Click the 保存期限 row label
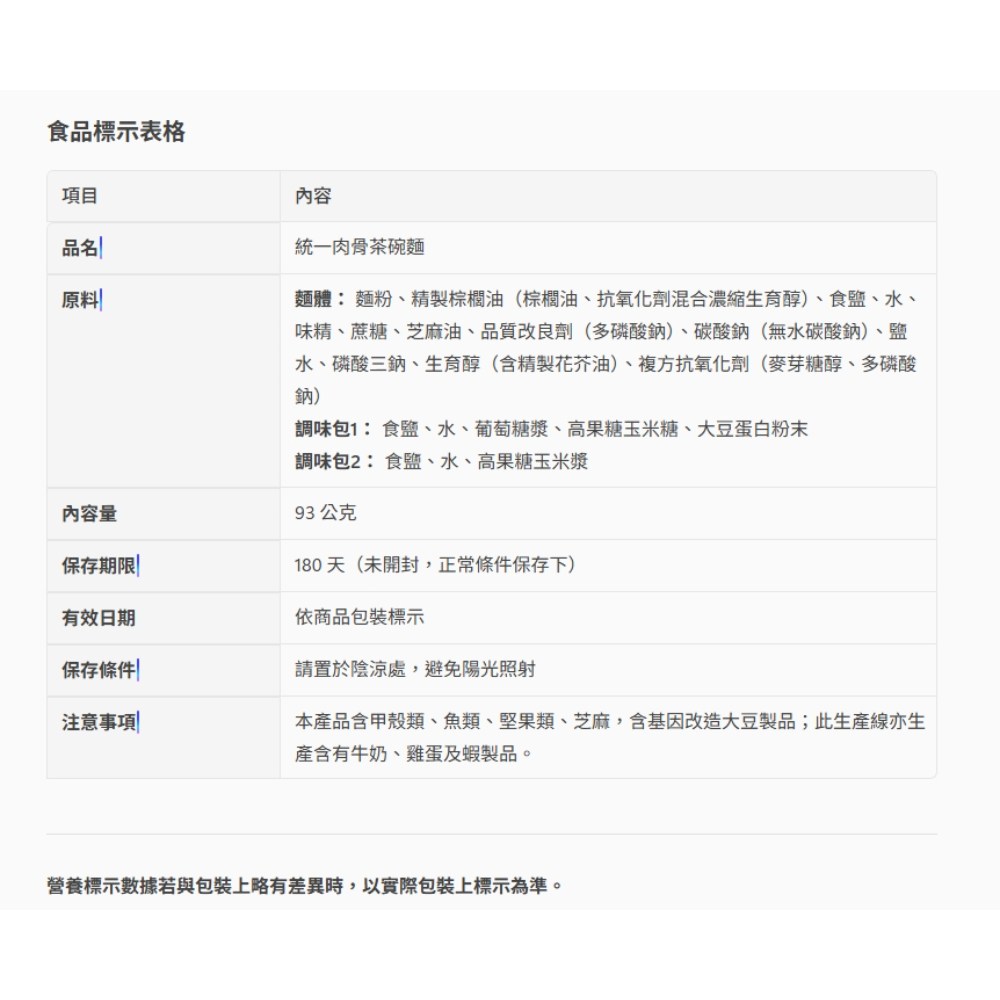This screenshot has height=1000, width=1000. point(98,565)
